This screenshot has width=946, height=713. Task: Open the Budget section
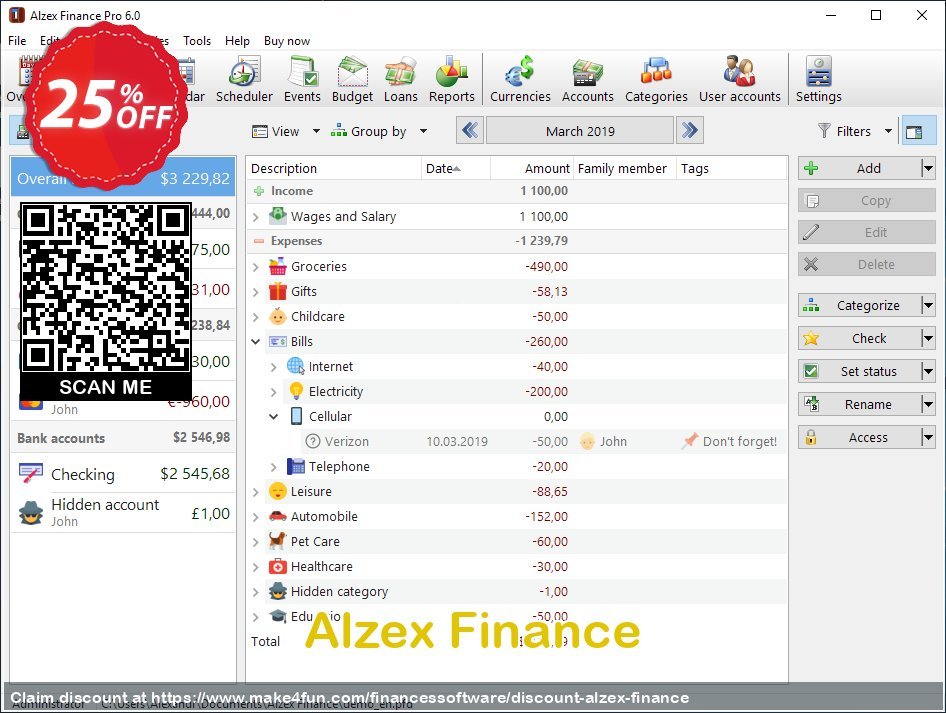tap(352, 80)
